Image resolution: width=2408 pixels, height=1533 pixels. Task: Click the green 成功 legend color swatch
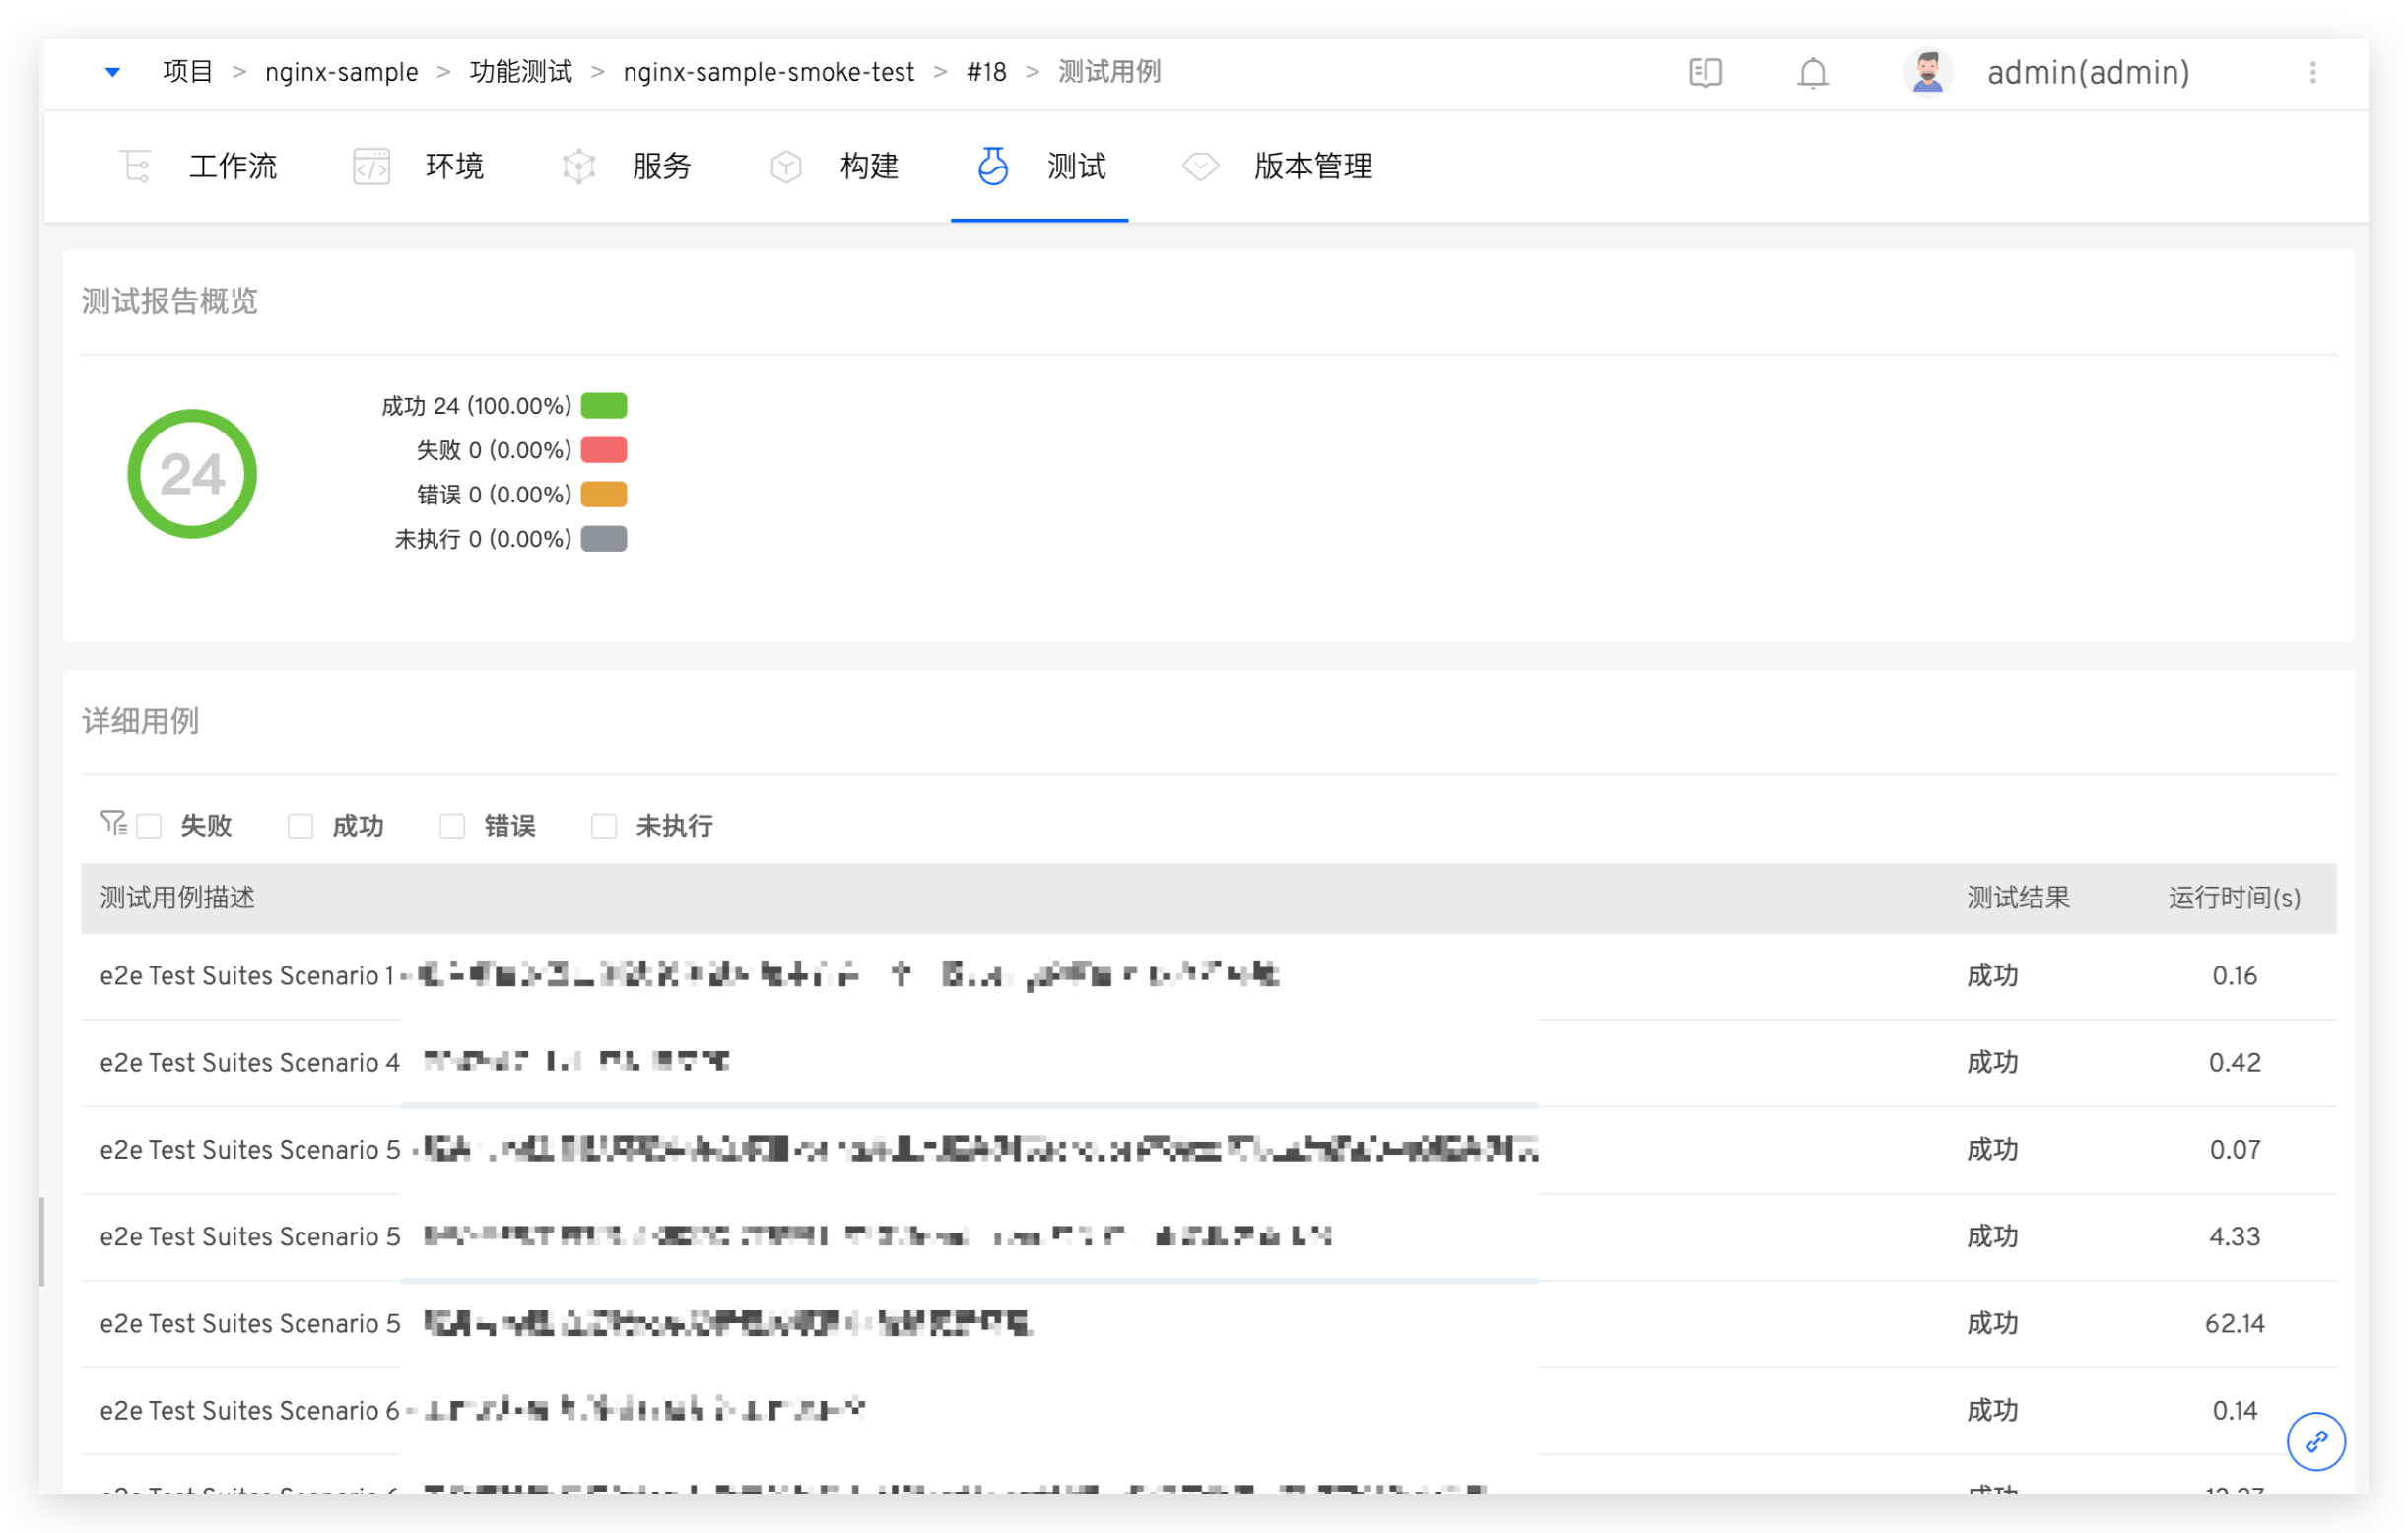(x=603, y=405)
